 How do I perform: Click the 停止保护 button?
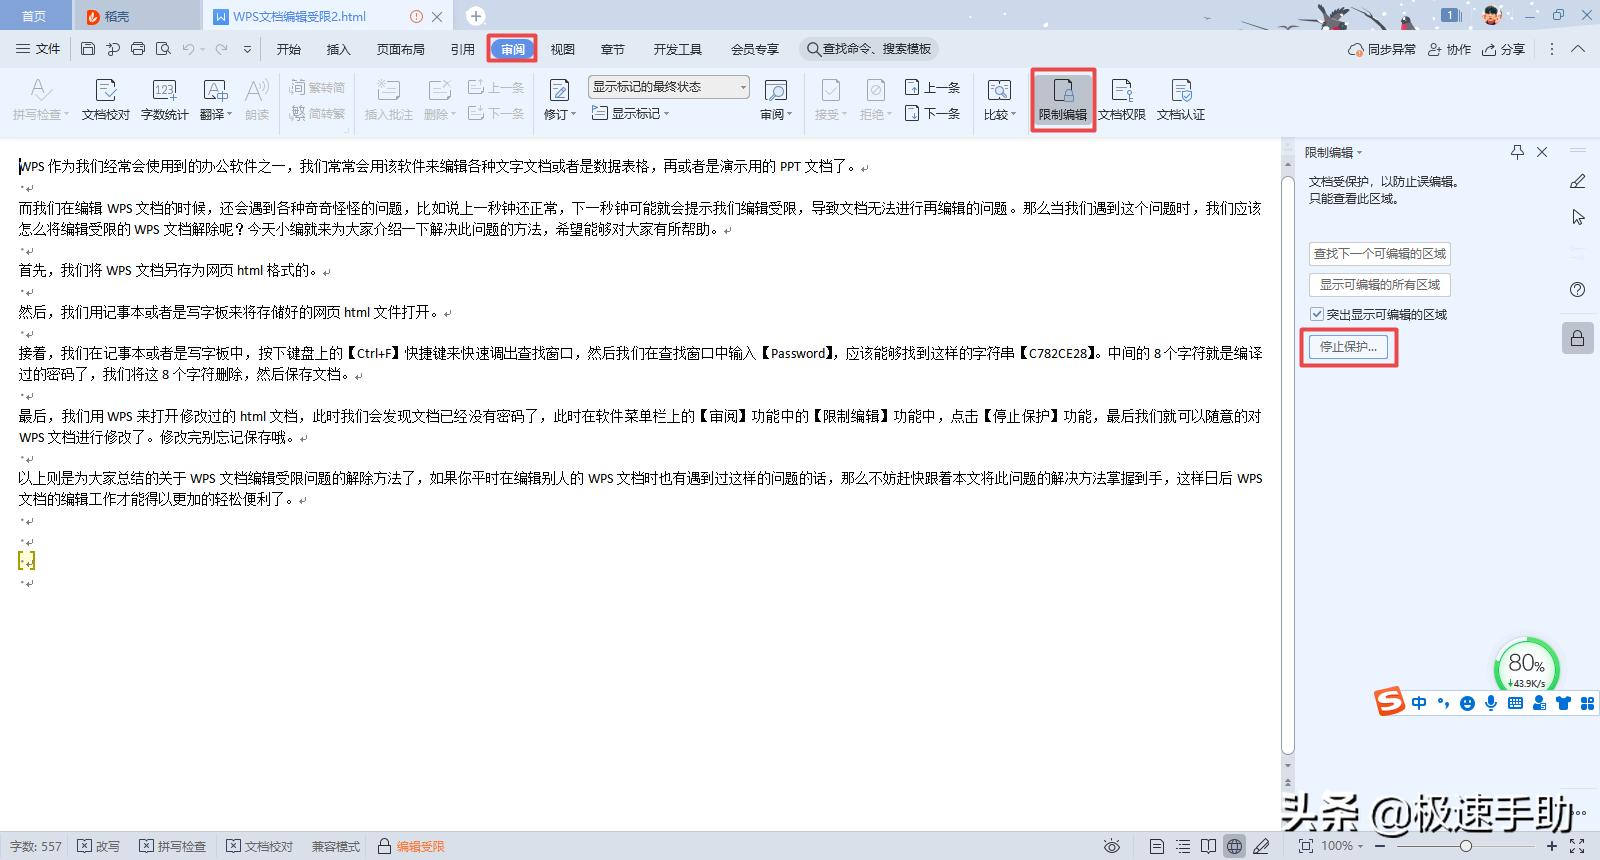pos(1348,347)
